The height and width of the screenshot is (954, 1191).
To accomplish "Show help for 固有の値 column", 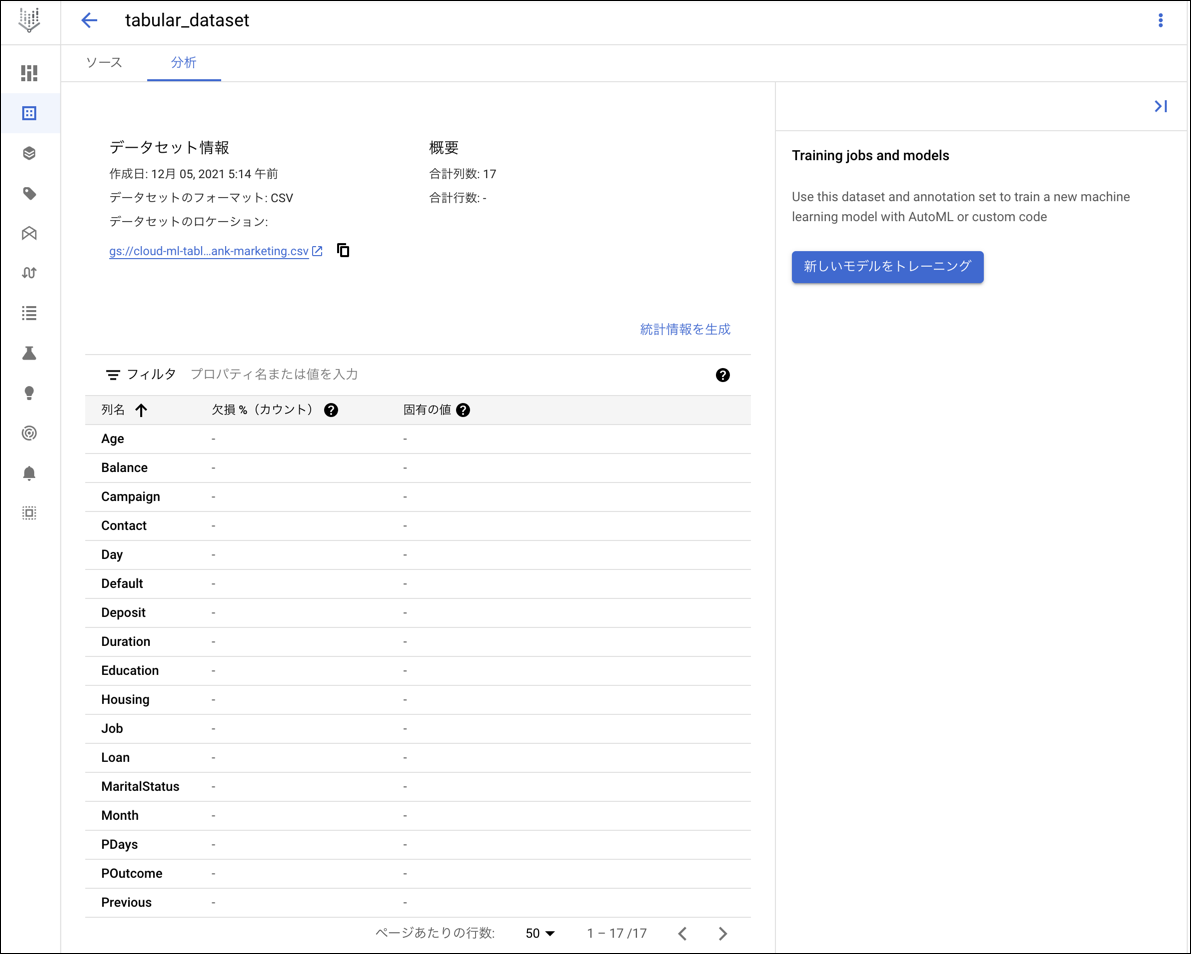I will tap(463, 410).
